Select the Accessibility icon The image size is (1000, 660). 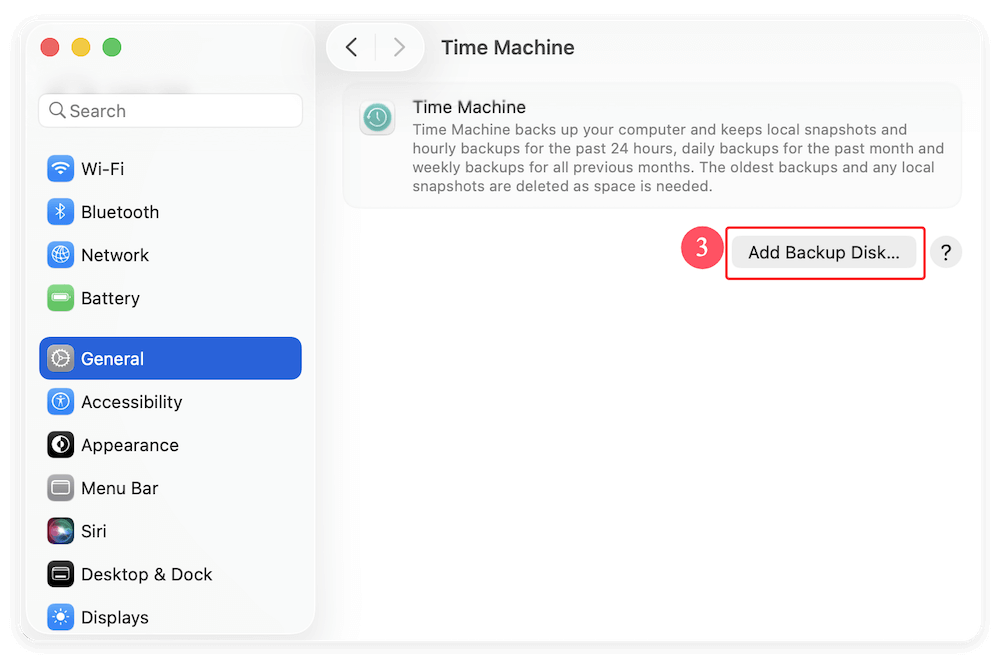[61, 402]
